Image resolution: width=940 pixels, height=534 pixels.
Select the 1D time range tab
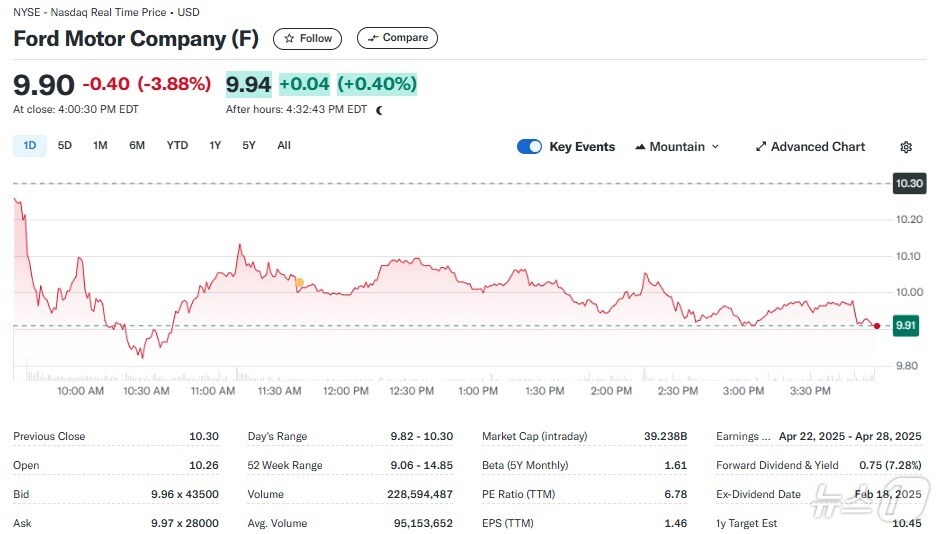(x=30, y=146)
